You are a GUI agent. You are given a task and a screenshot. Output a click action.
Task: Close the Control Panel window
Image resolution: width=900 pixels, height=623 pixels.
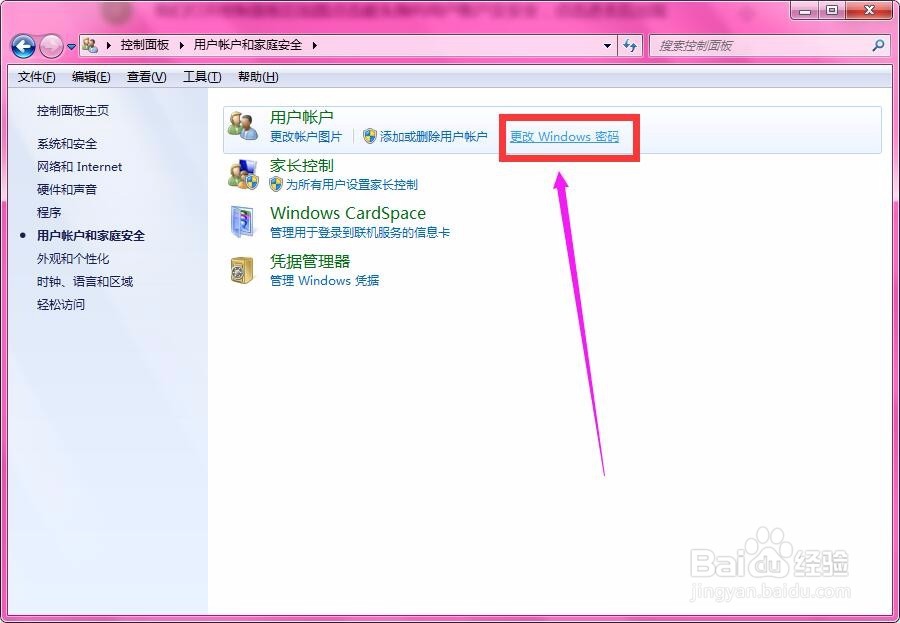coord(869,9)
